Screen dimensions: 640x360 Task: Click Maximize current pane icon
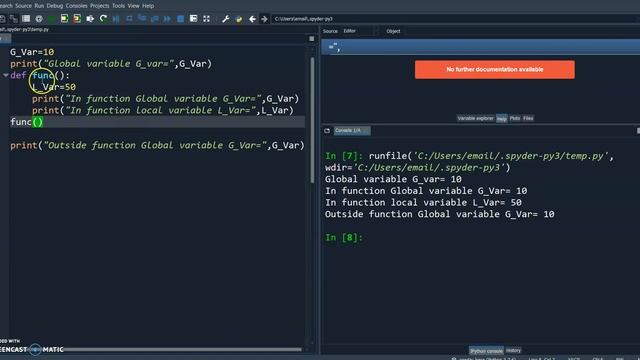coord(193,19)
